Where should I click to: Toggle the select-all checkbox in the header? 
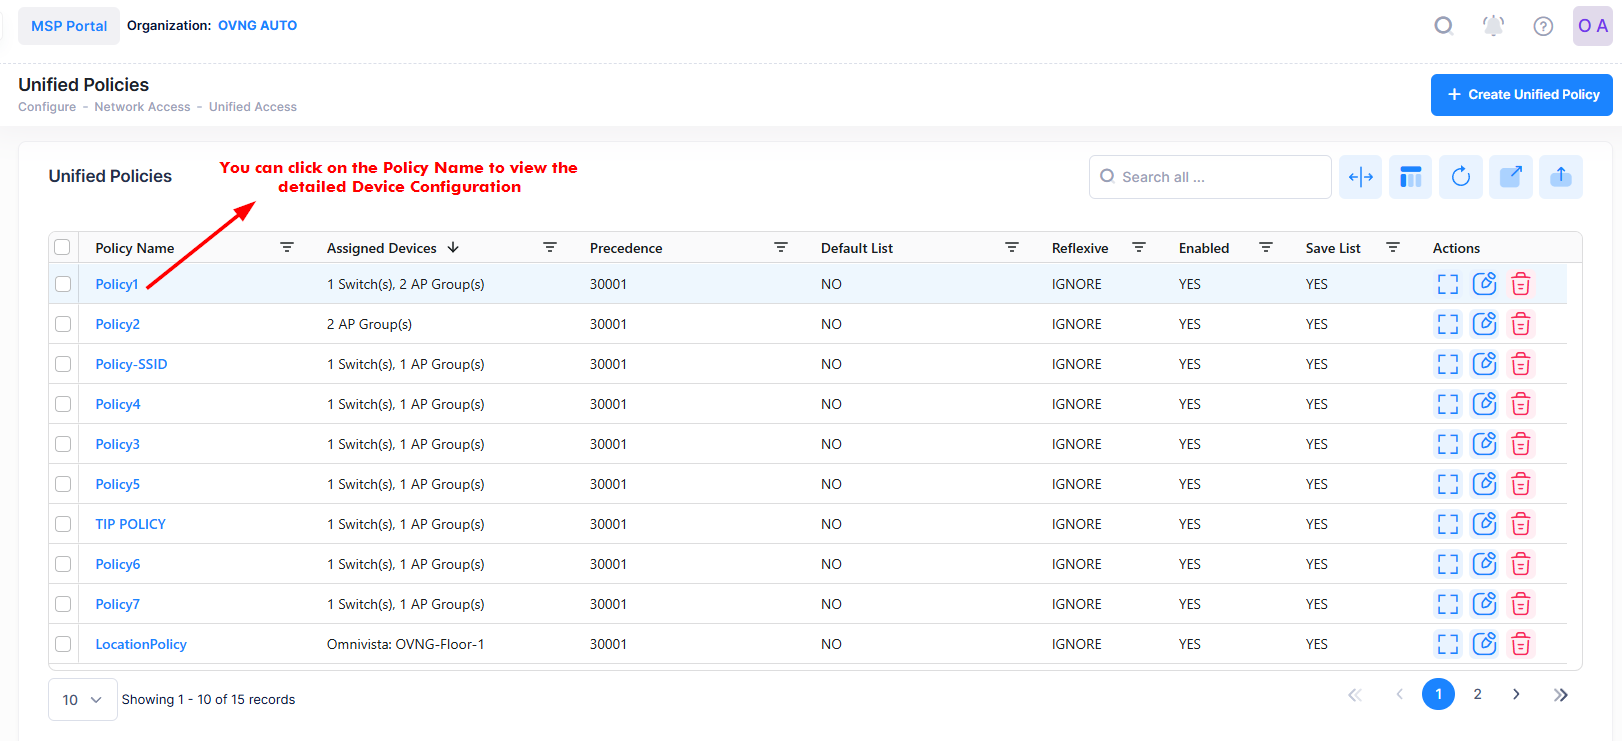[63, 247]
